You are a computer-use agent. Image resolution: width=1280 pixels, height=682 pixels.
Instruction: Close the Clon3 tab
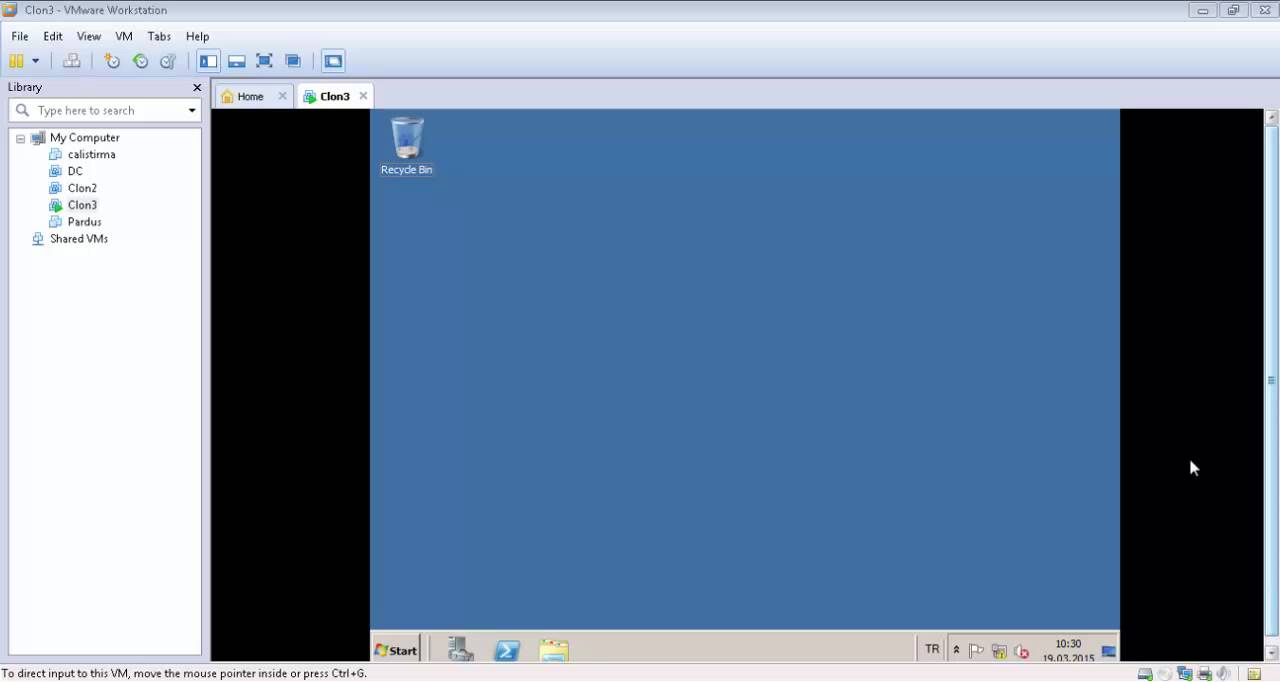point(363,96)
